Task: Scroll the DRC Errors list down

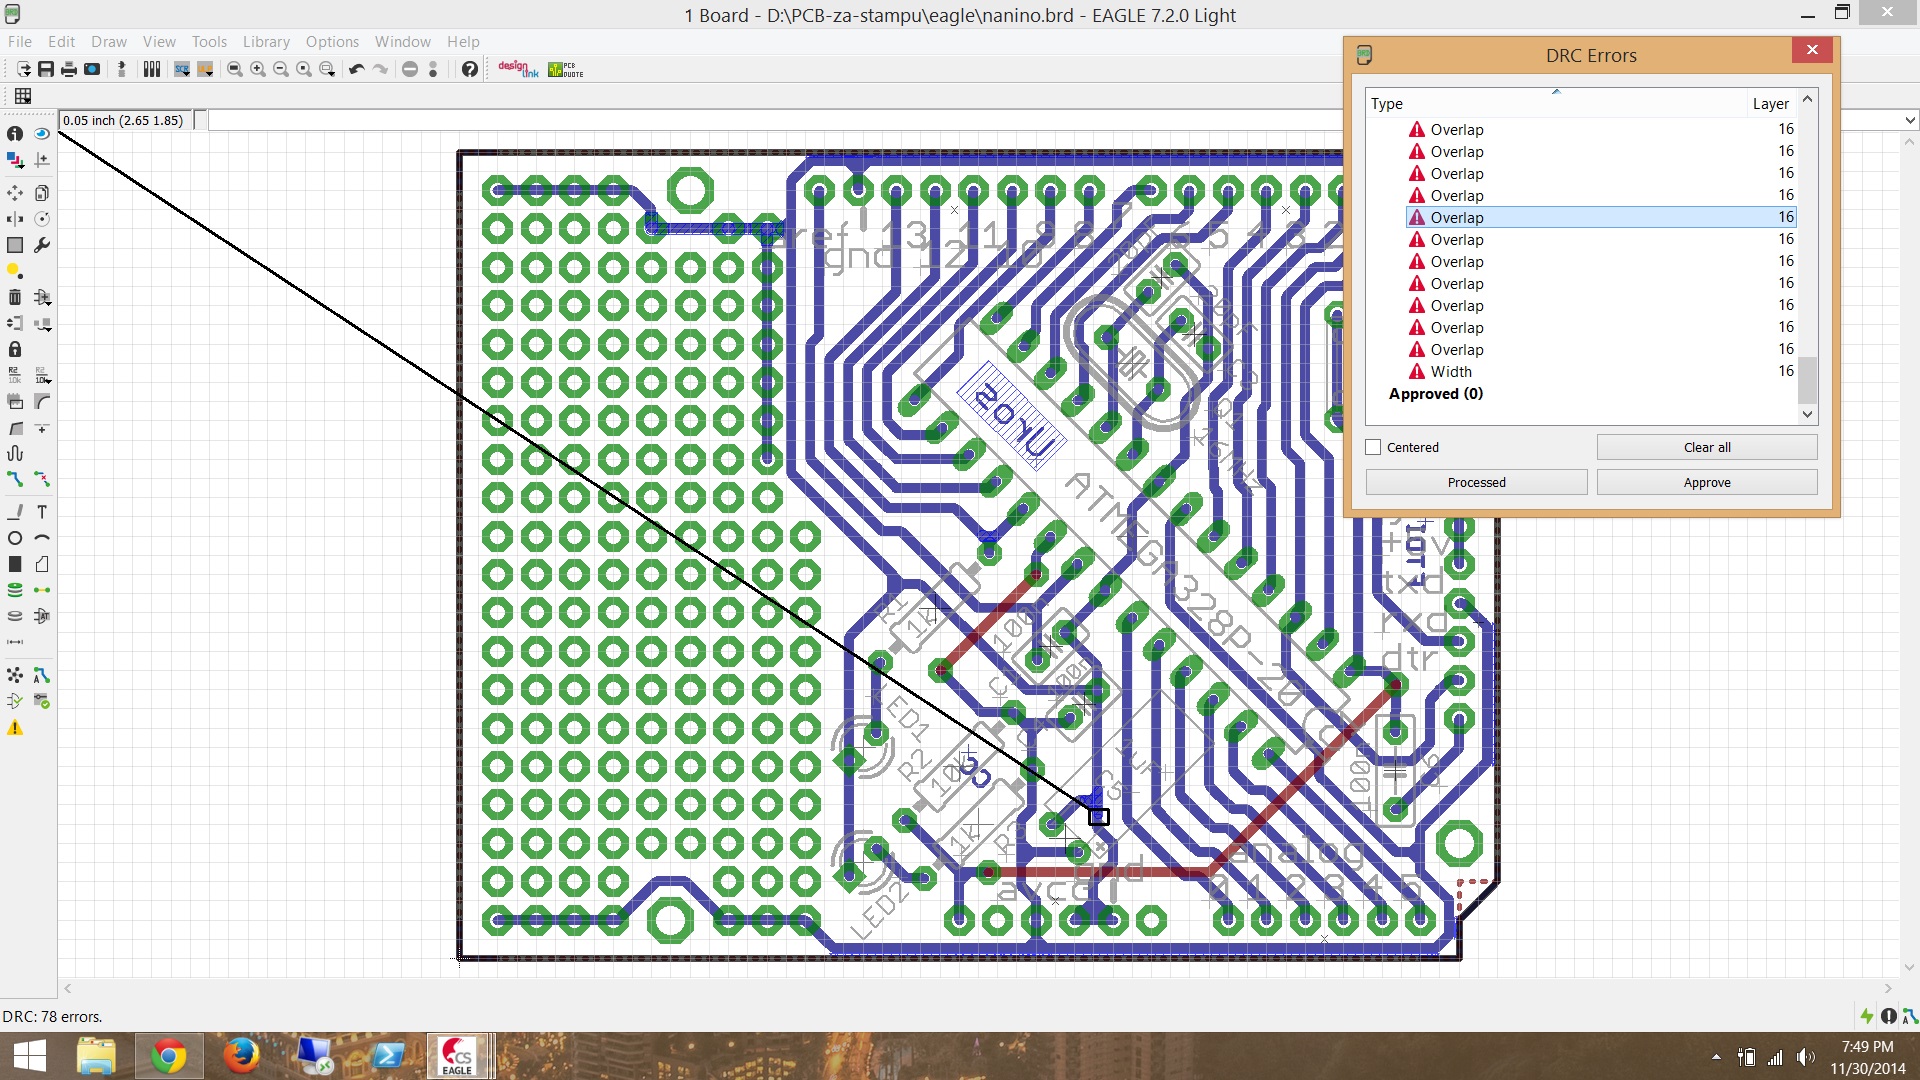Action: coord(1808,413)
